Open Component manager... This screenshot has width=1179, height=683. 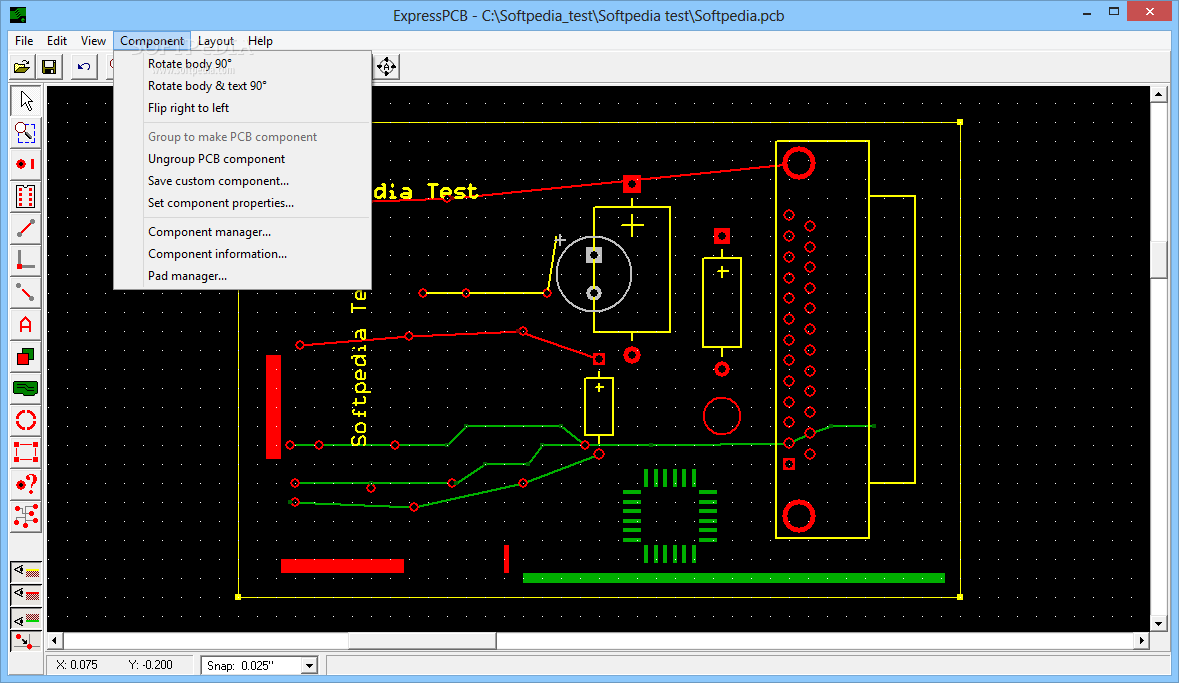243,232
